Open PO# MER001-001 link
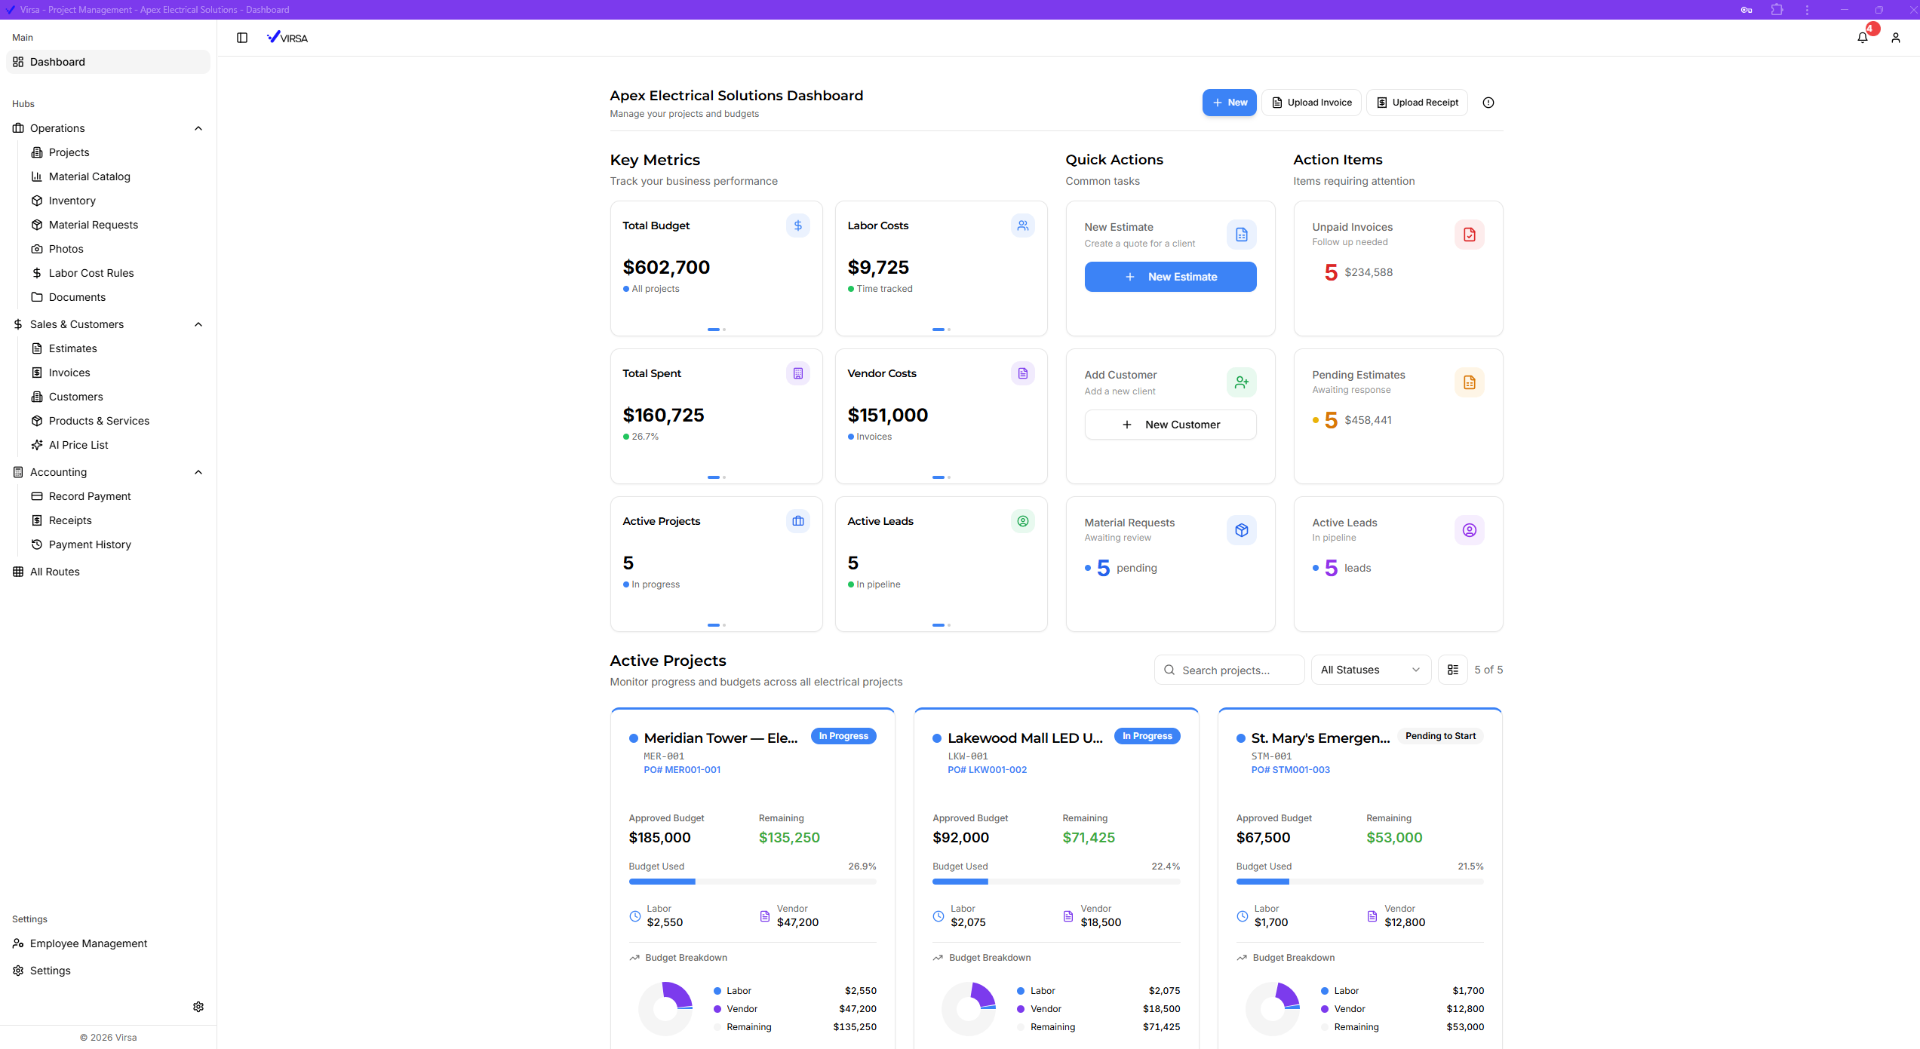Image resolution: width=1920 pixels, height=1049 pixels. [682, 770]
